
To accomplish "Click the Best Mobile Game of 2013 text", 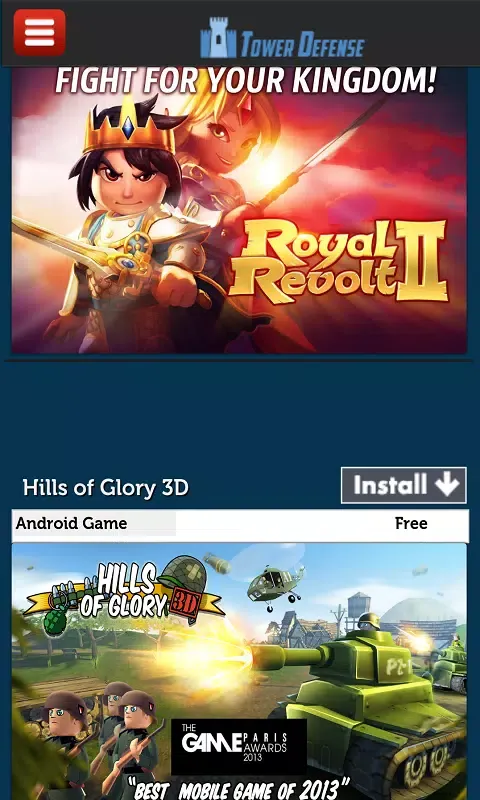I will 240,788.
